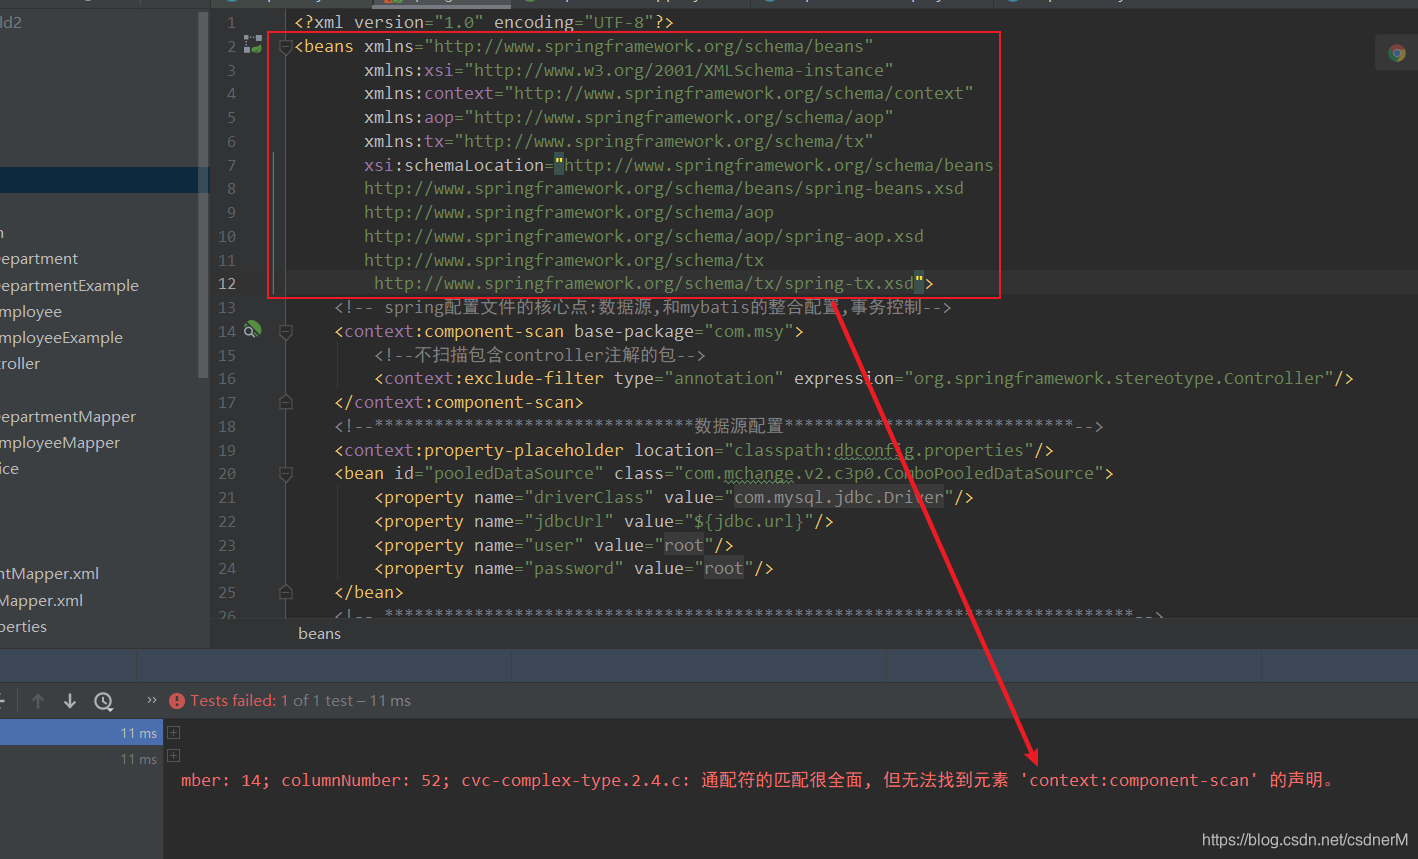Click the 'root' value of the user property
Screen dimensions: 1418x859
pyautogui.click(x=683, y=545)
